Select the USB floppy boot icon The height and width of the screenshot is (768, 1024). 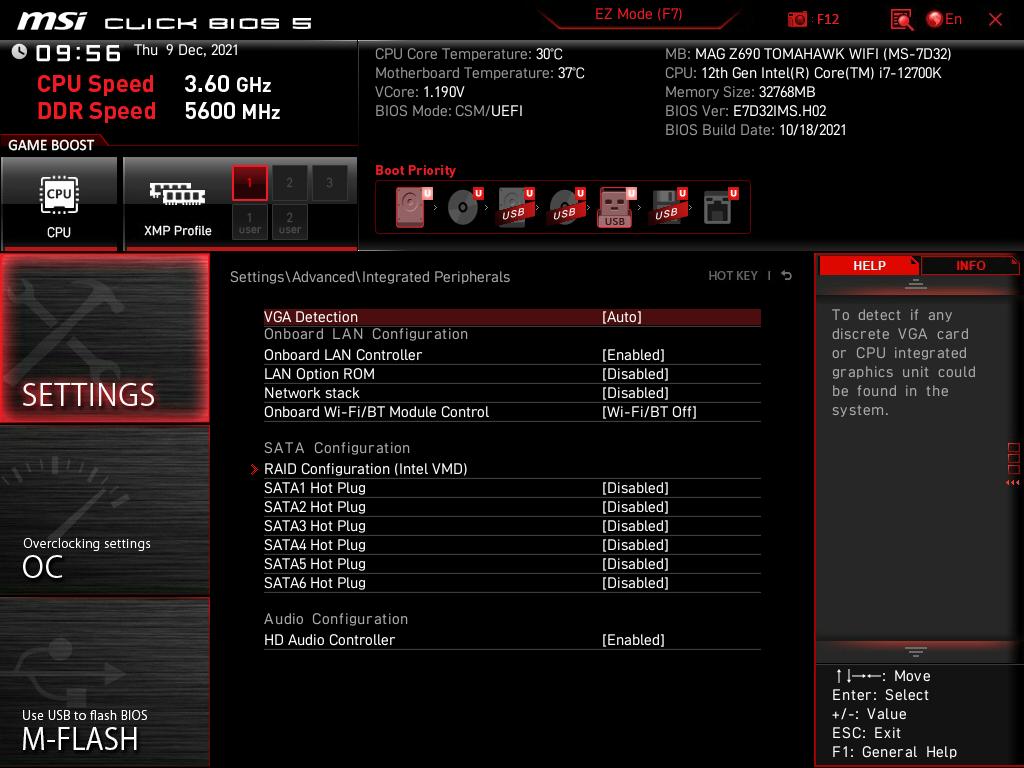point(668,207)
